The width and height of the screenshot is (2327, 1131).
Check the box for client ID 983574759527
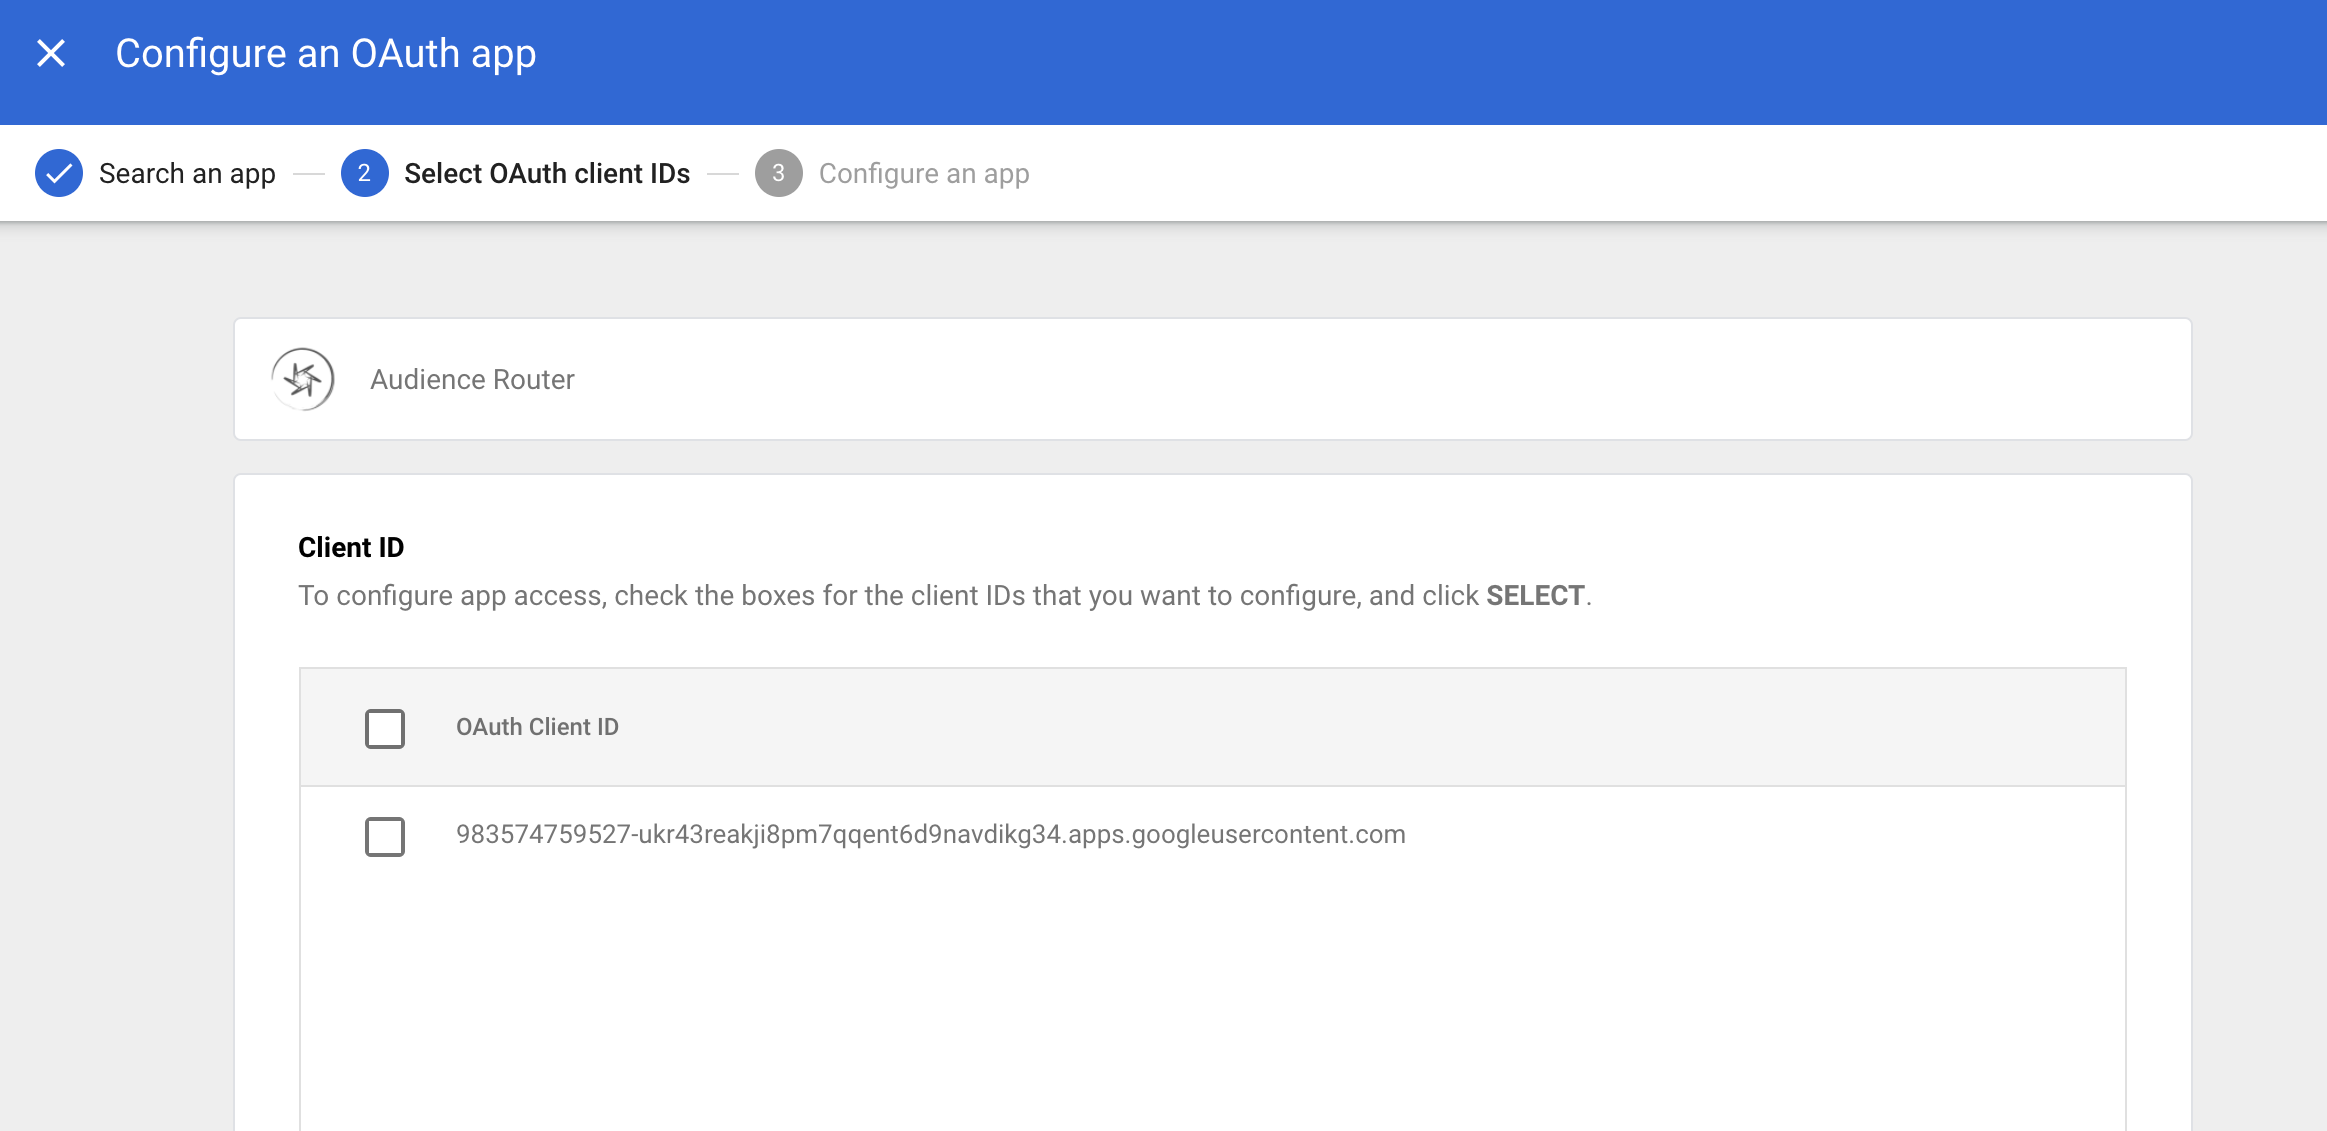pos(385,837)
